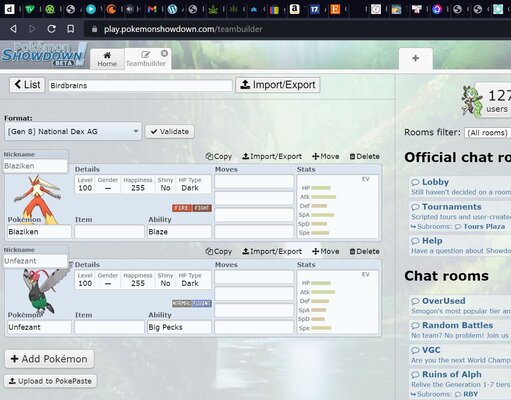This screenshot has height=400, width=511.
Task: Edit the team name field Birdbrains
Action: 140,85
